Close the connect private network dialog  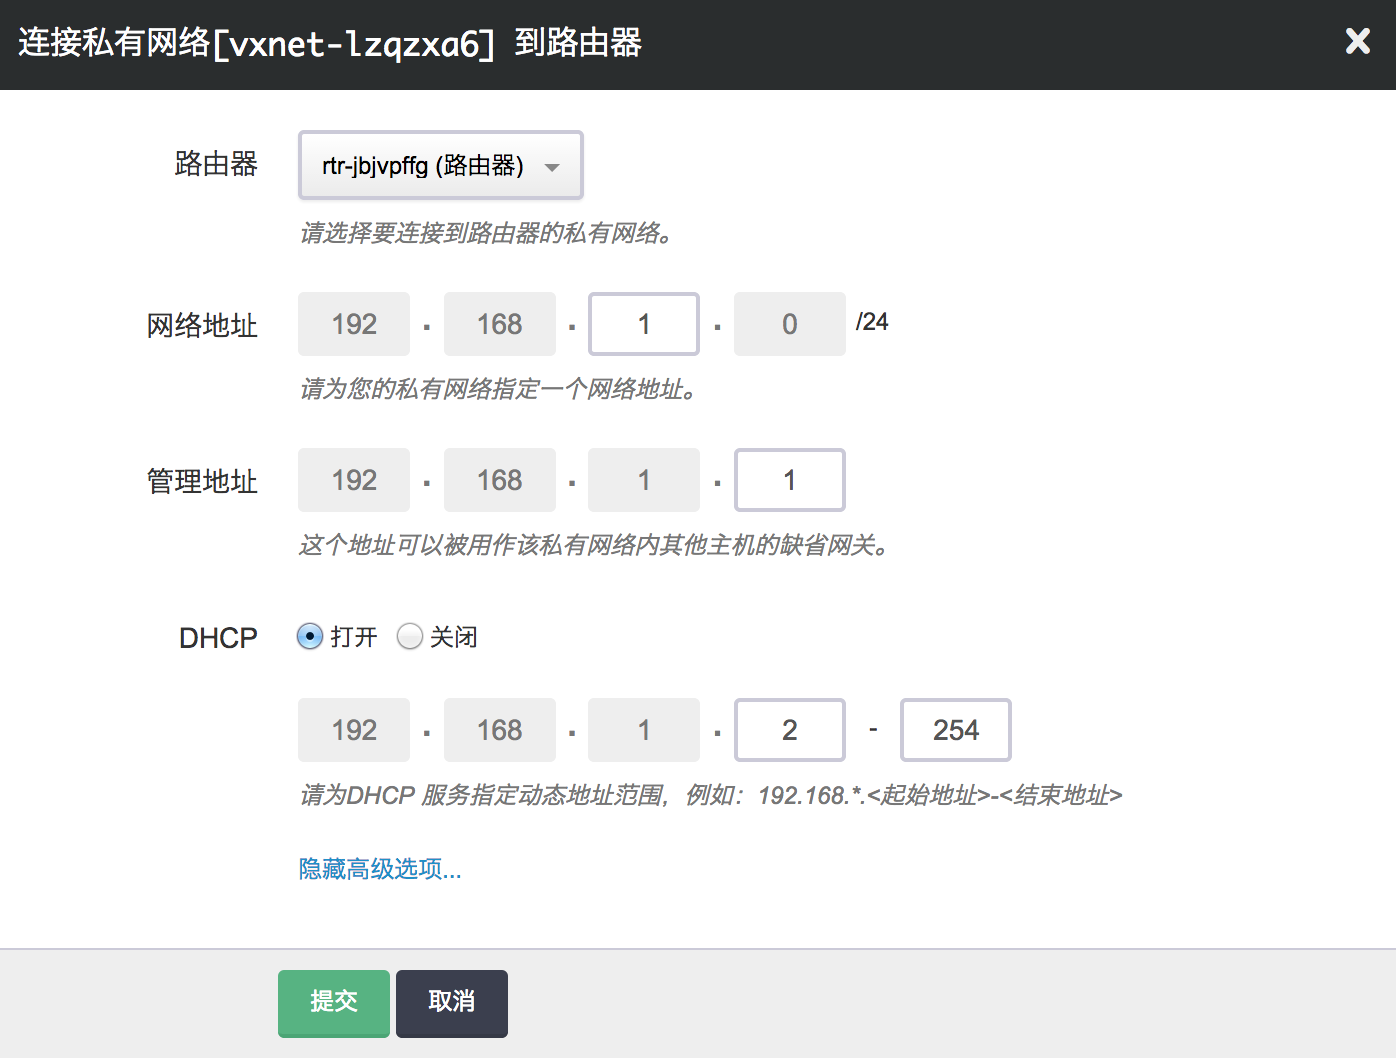[x=1357, y=41]
